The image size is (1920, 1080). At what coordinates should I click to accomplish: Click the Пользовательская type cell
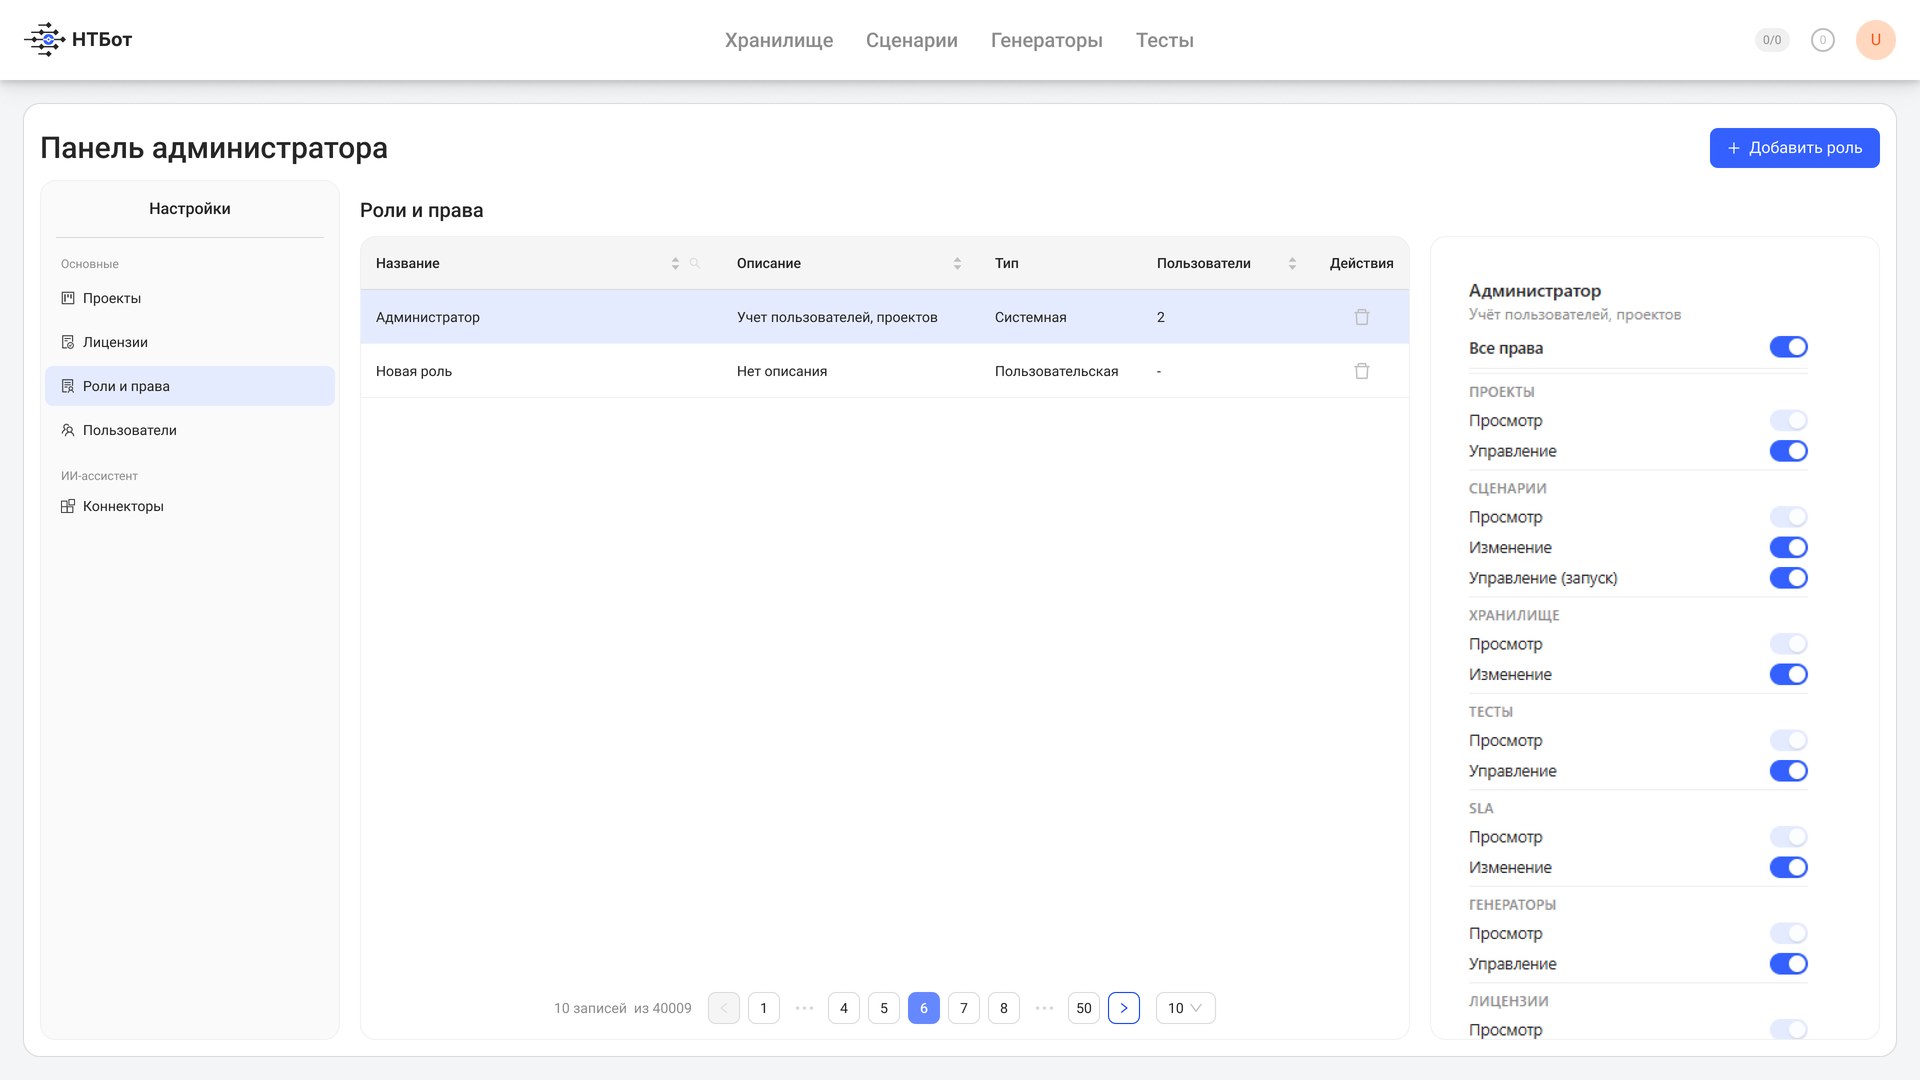pos(1056,371)
